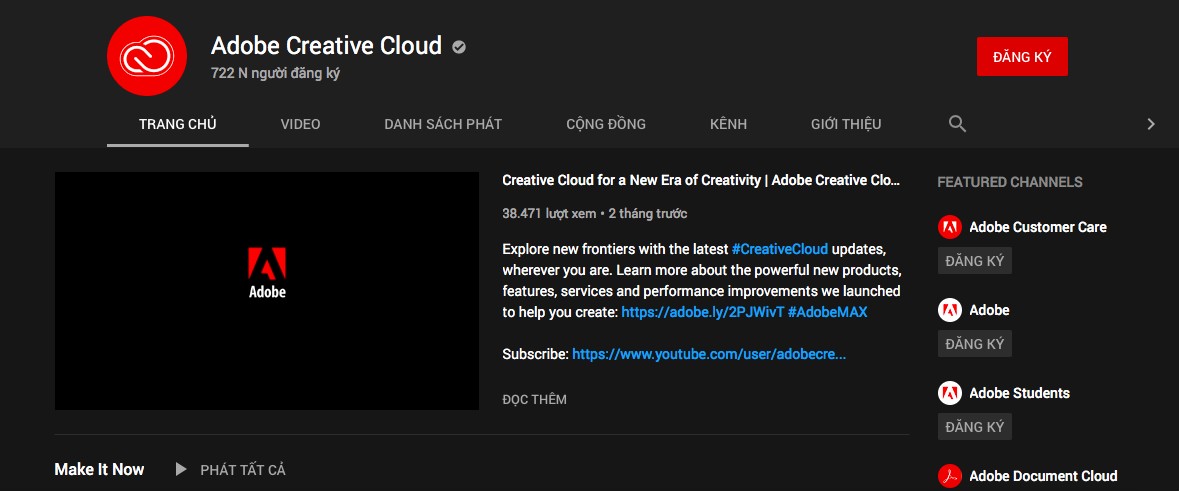The height and width of the screenshot is (491, 1179).
Task: Click the #AdobeMAX hashtag
Action: 827,312
